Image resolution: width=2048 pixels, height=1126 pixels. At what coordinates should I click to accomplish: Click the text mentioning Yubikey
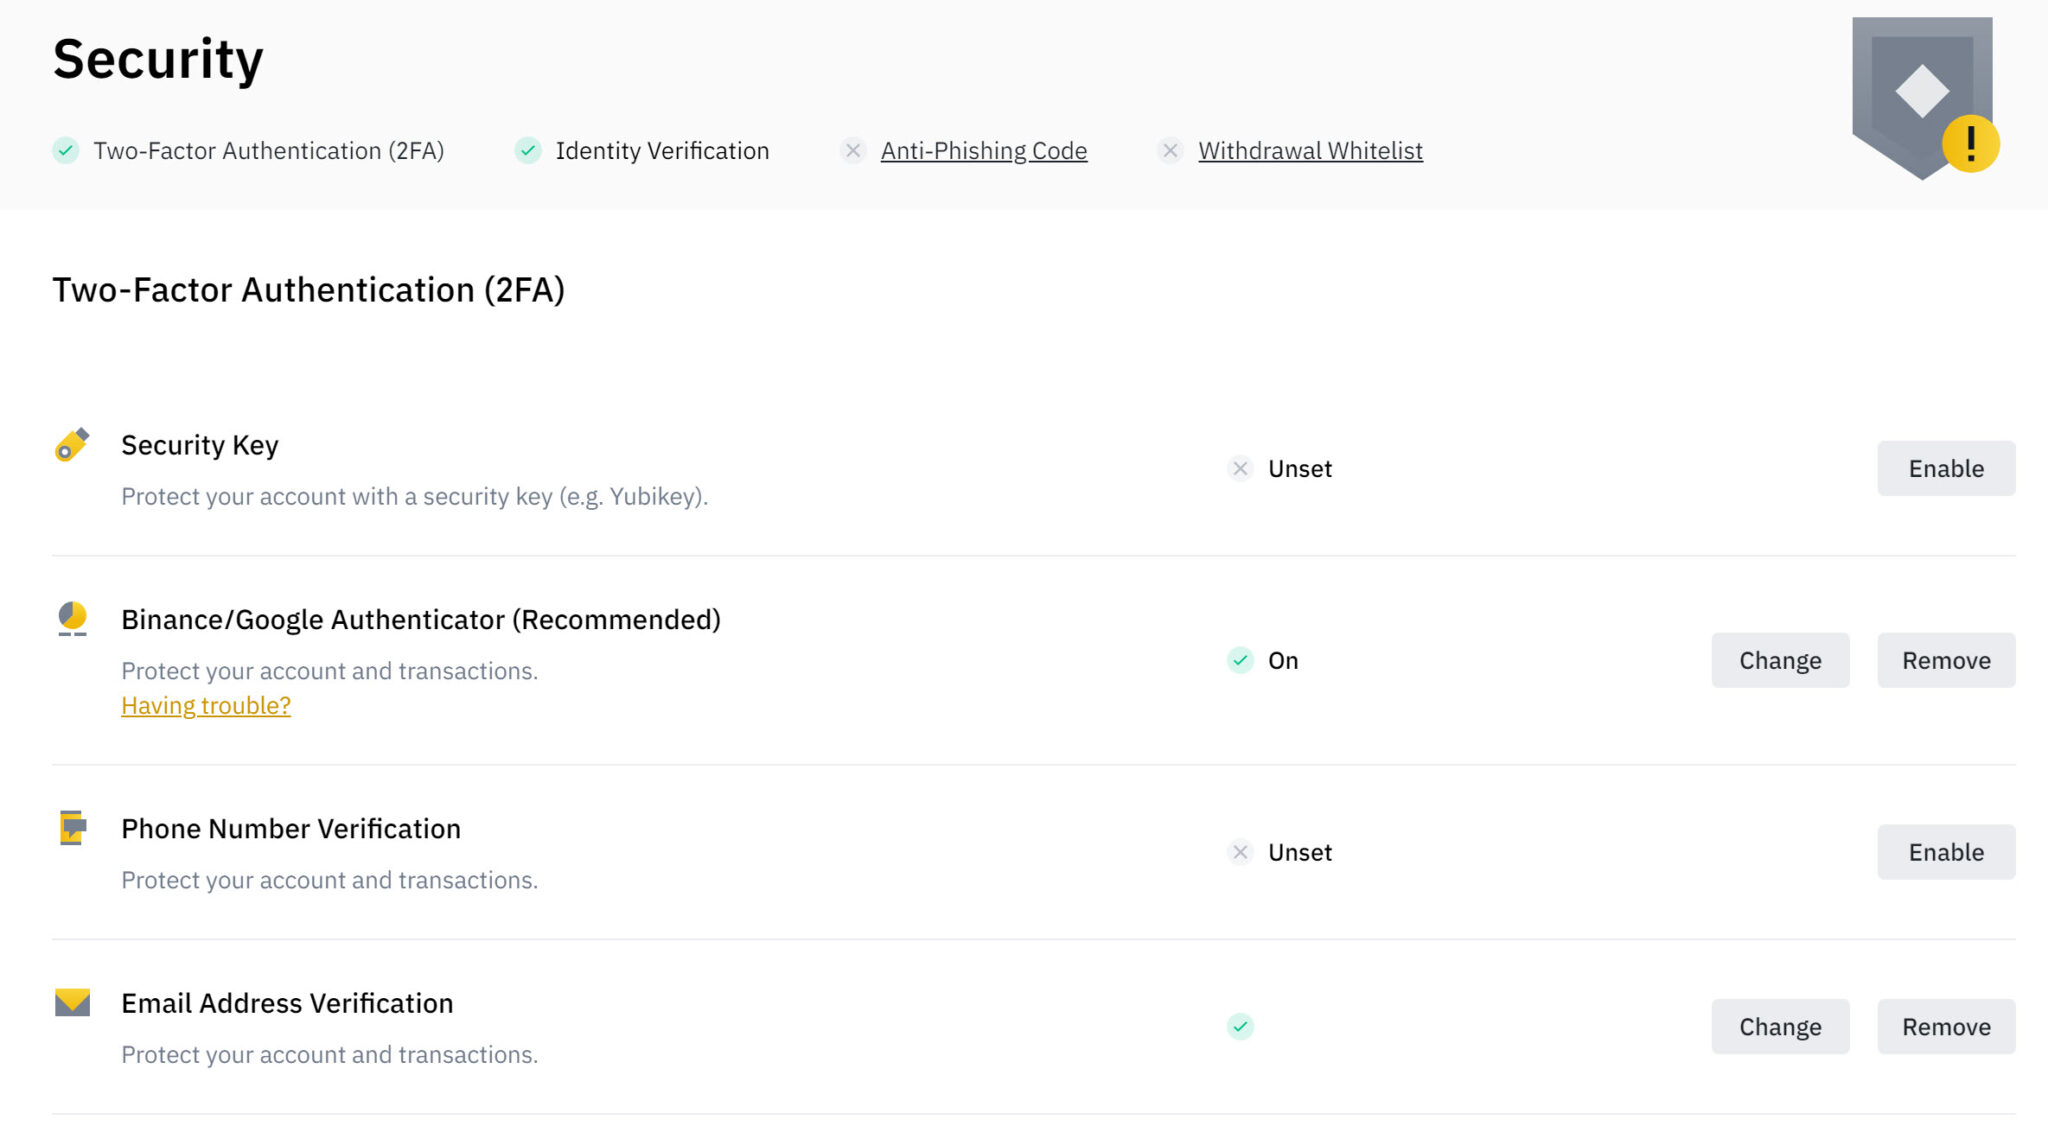click(415, 497)
